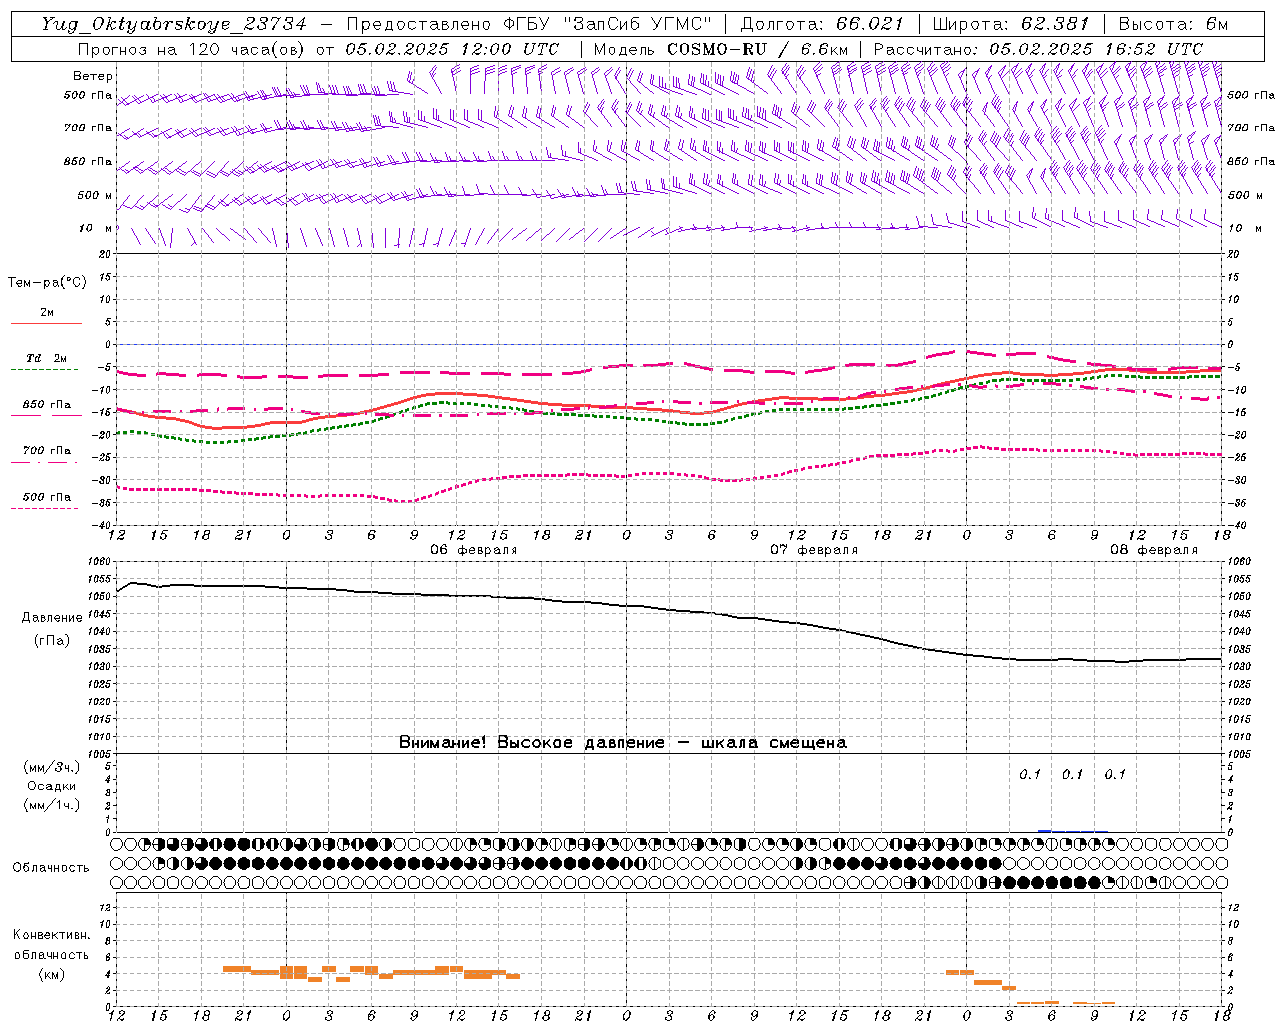1280x1024 pixels.
Task: Click the 08 февраля date label
Action: point(1154,550)
